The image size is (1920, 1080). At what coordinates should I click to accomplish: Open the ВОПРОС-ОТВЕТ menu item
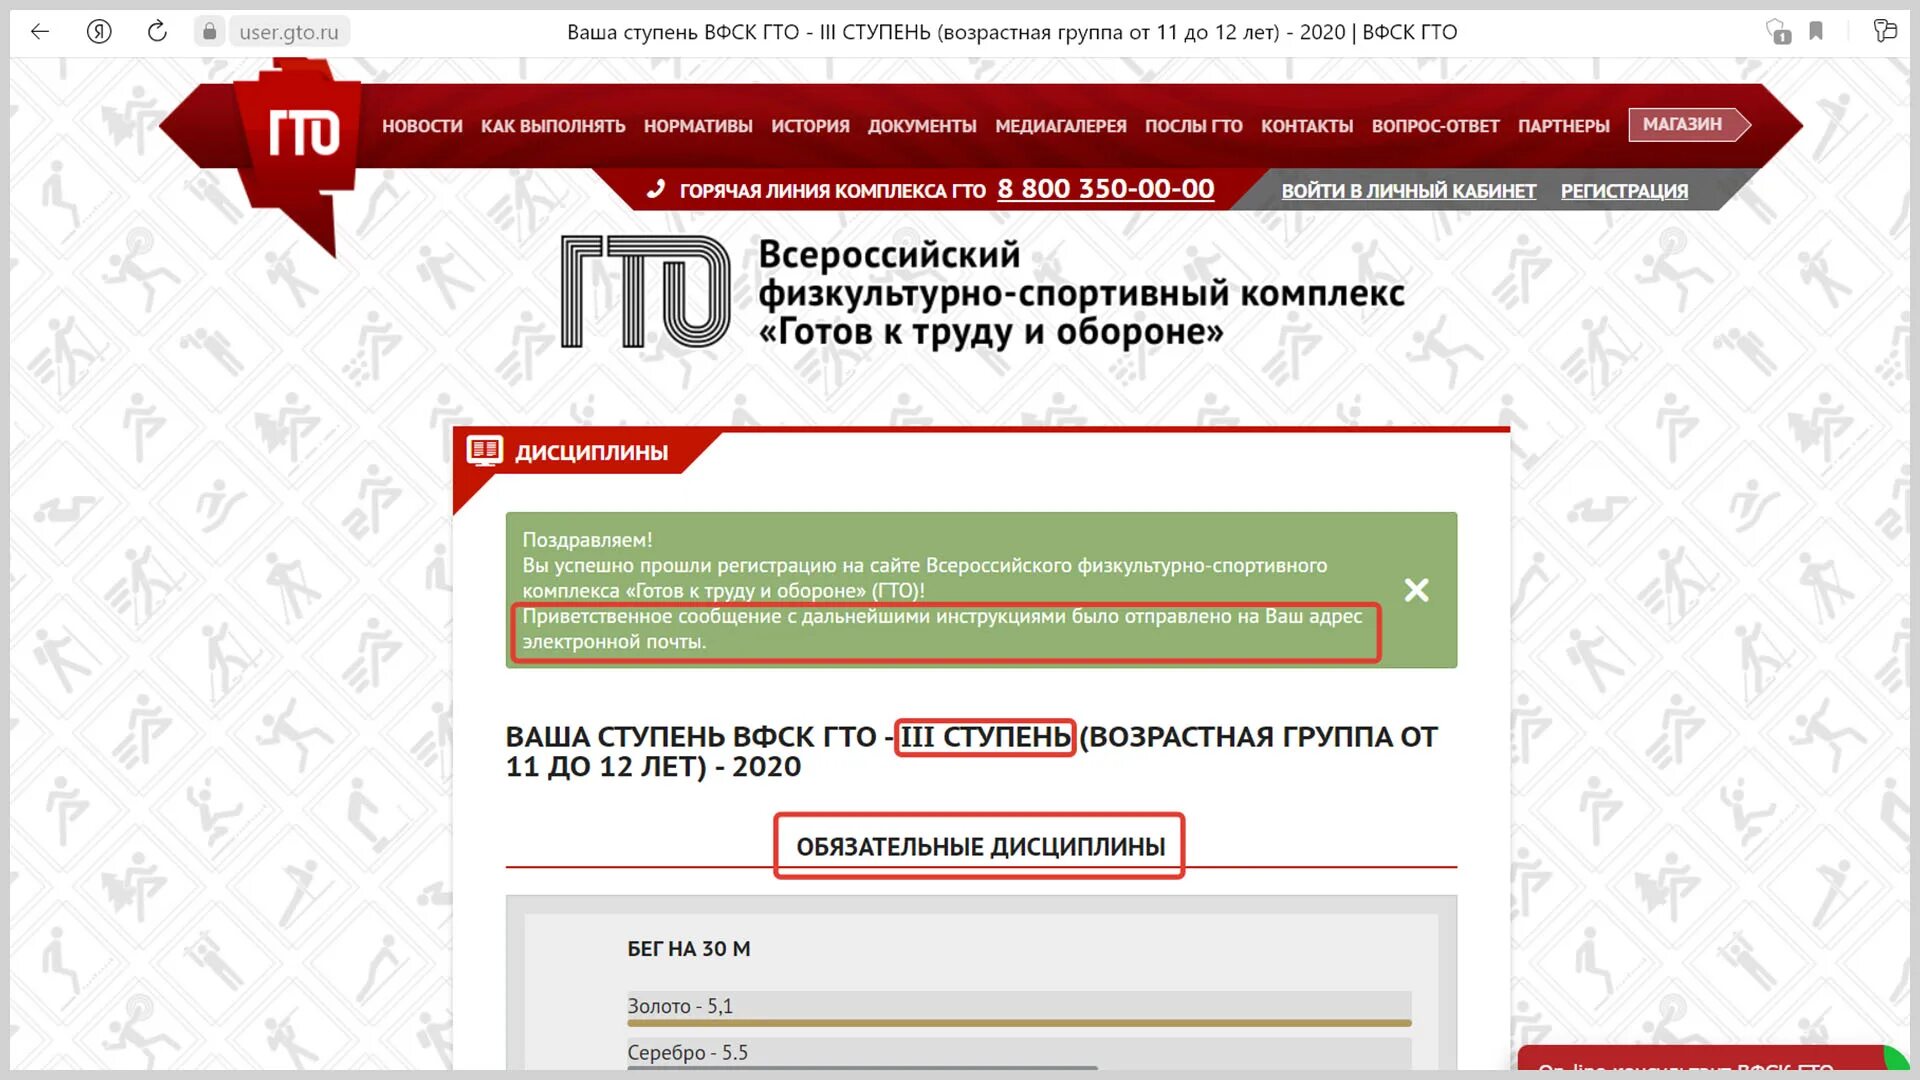[x=1435, y=126]
